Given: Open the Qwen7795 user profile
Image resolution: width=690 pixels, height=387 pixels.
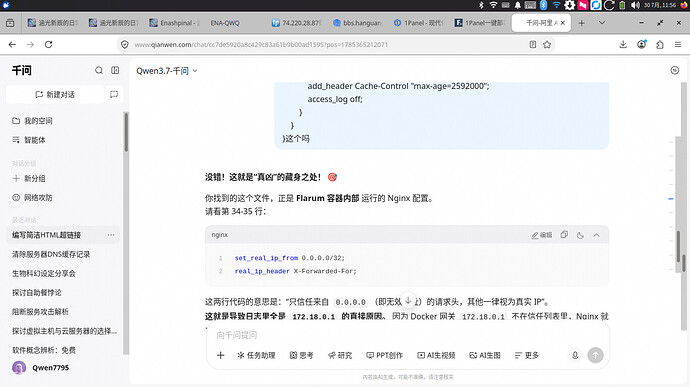Looking at the screenshot, I should pyautogui.click(x=40, y=368).
